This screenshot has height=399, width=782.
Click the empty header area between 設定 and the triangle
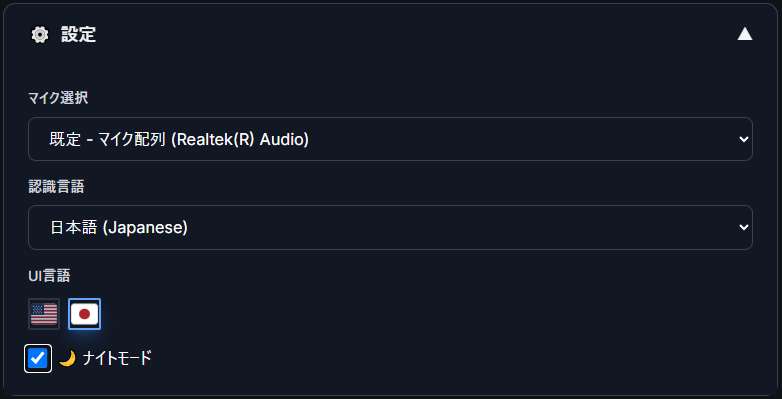416,34
